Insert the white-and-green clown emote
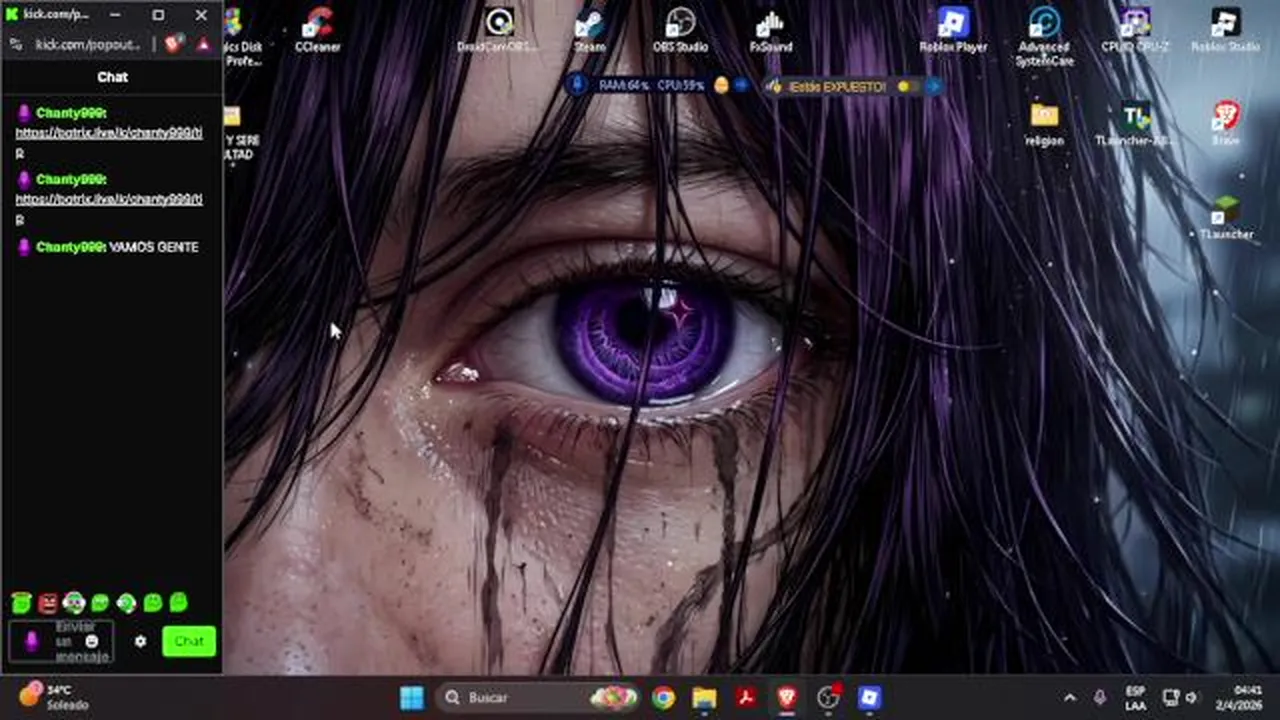The image size is (1280, 720). 74,602
